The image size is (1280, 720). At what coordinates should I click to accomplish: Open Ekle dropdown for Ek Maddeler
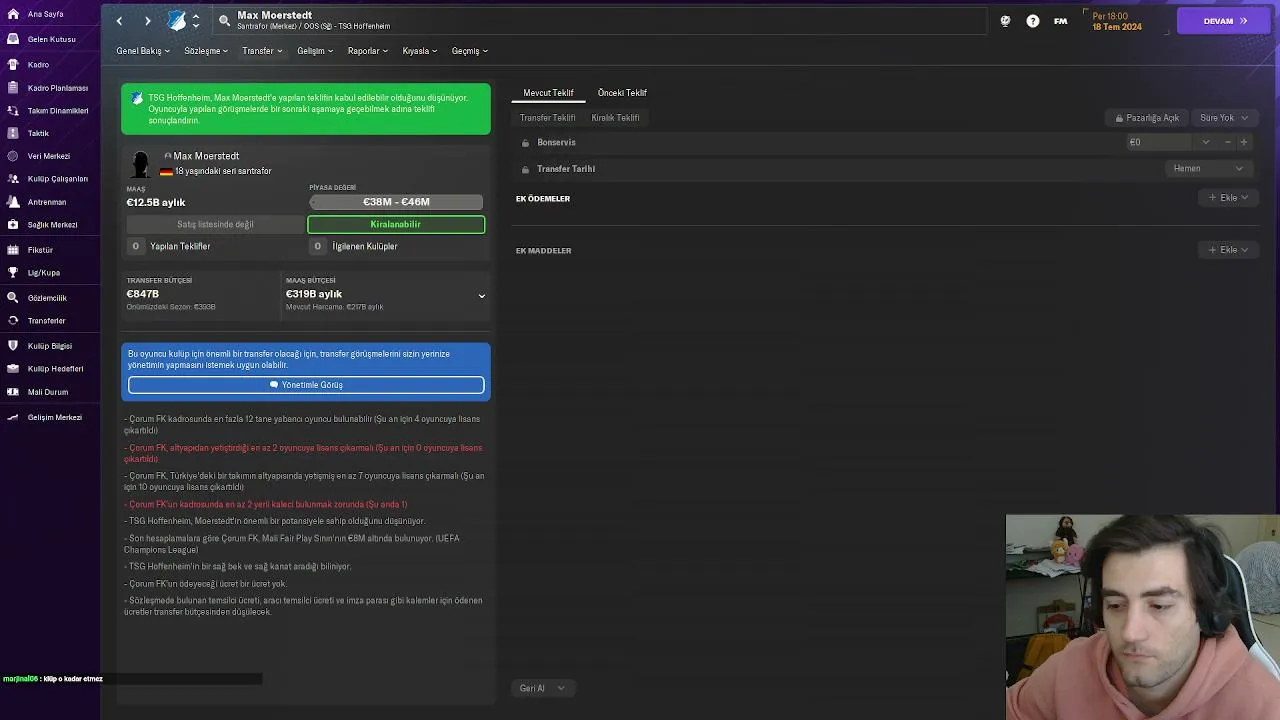1228,250
